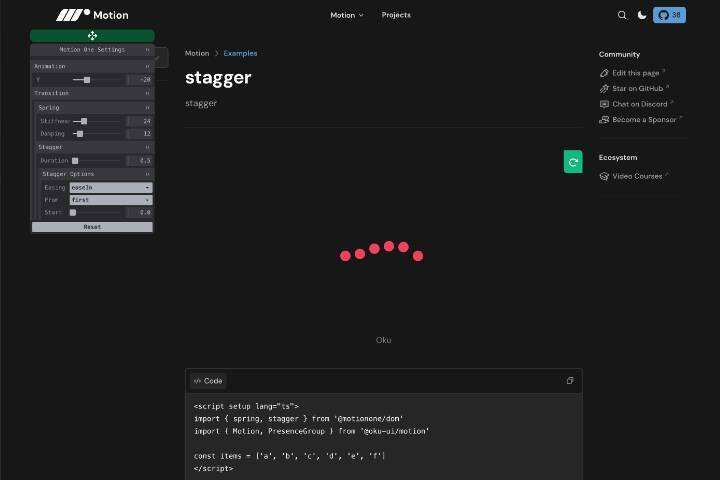The image size is (720, 480).
Task: Click Examples breadcrumb link
Action: pos(240,53)
